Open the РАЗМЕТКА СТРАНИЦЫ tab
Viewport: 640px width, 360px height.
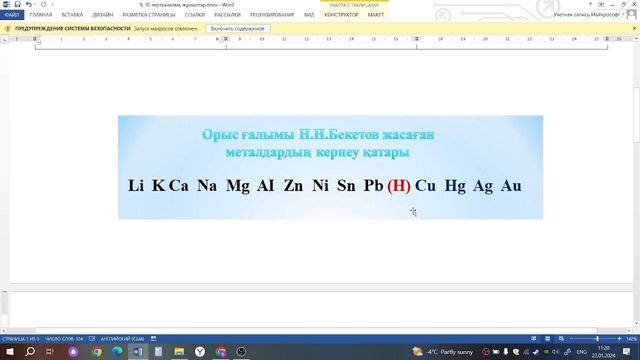[x=149, y=15]
